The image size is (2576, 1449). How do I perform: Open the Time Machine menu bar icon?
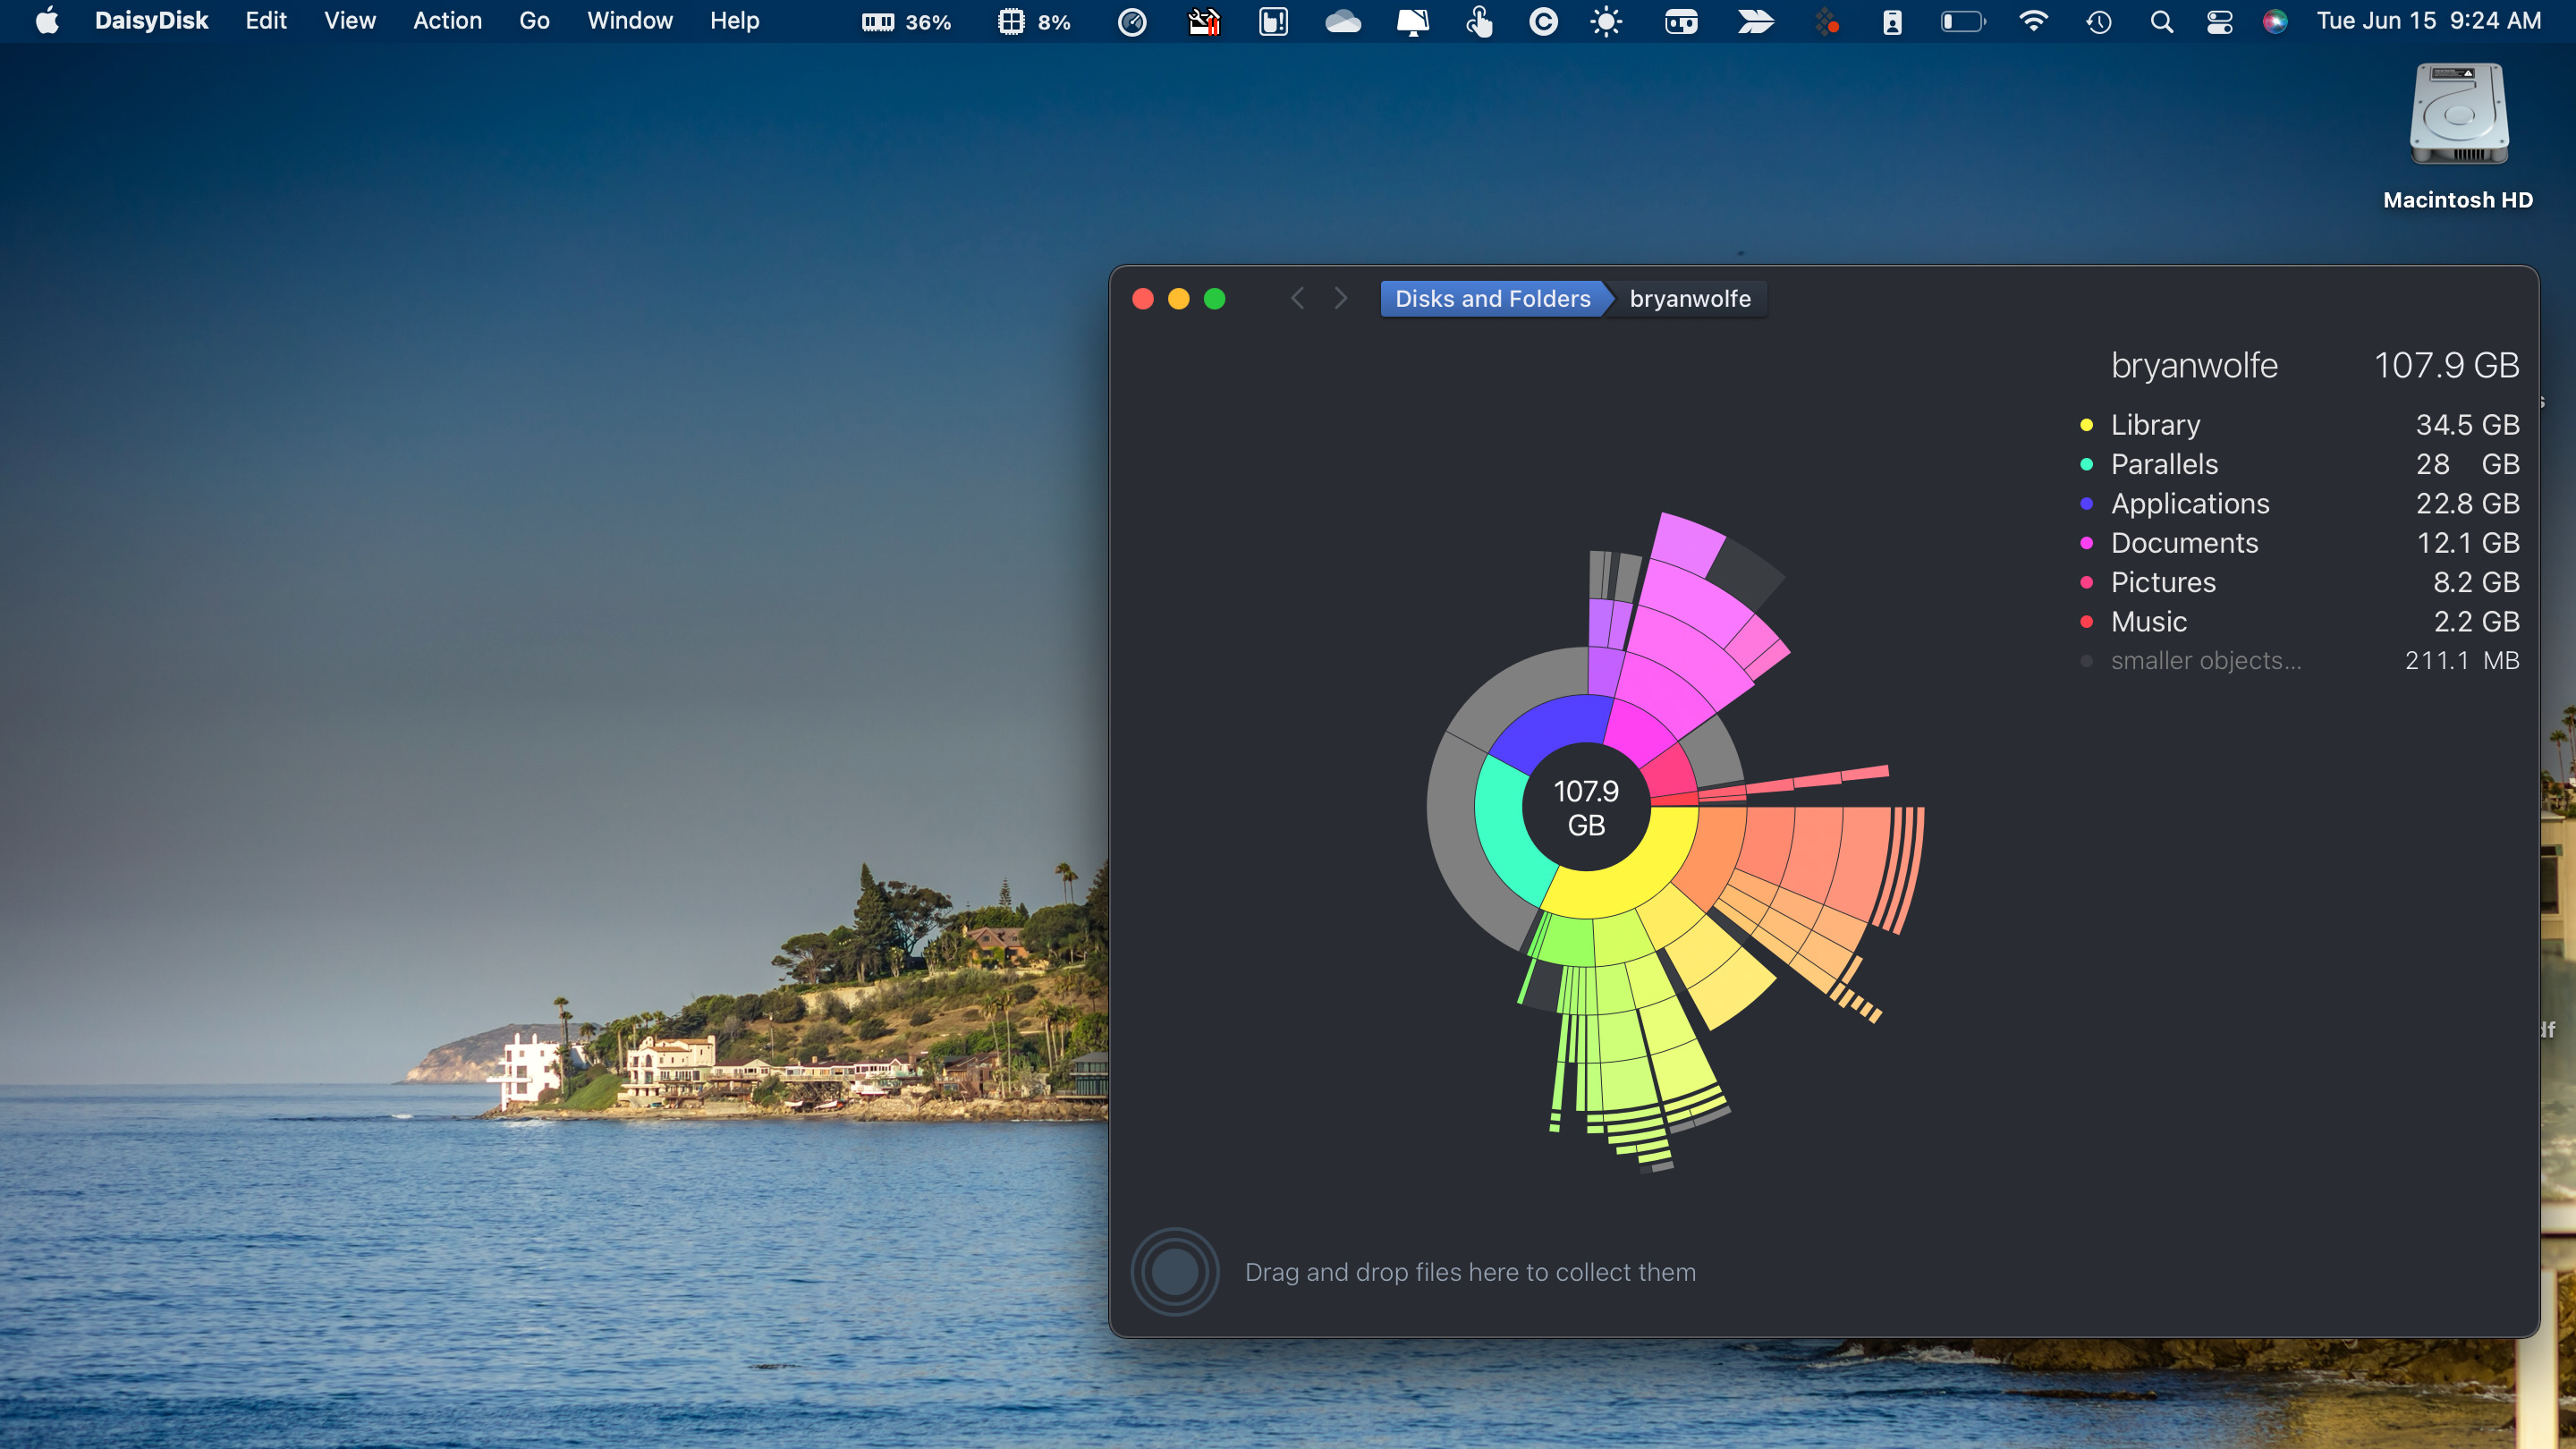(2099, 21)
